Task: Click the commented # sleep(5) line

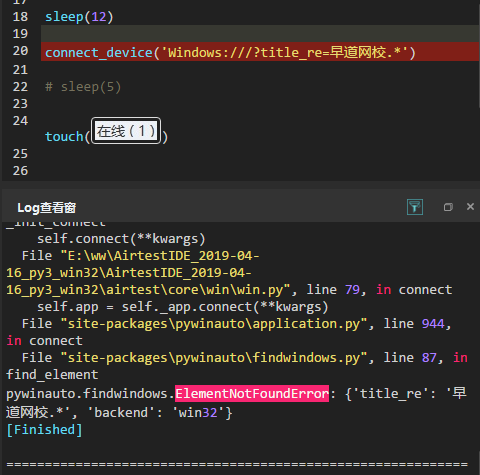Action: [83, 87]
